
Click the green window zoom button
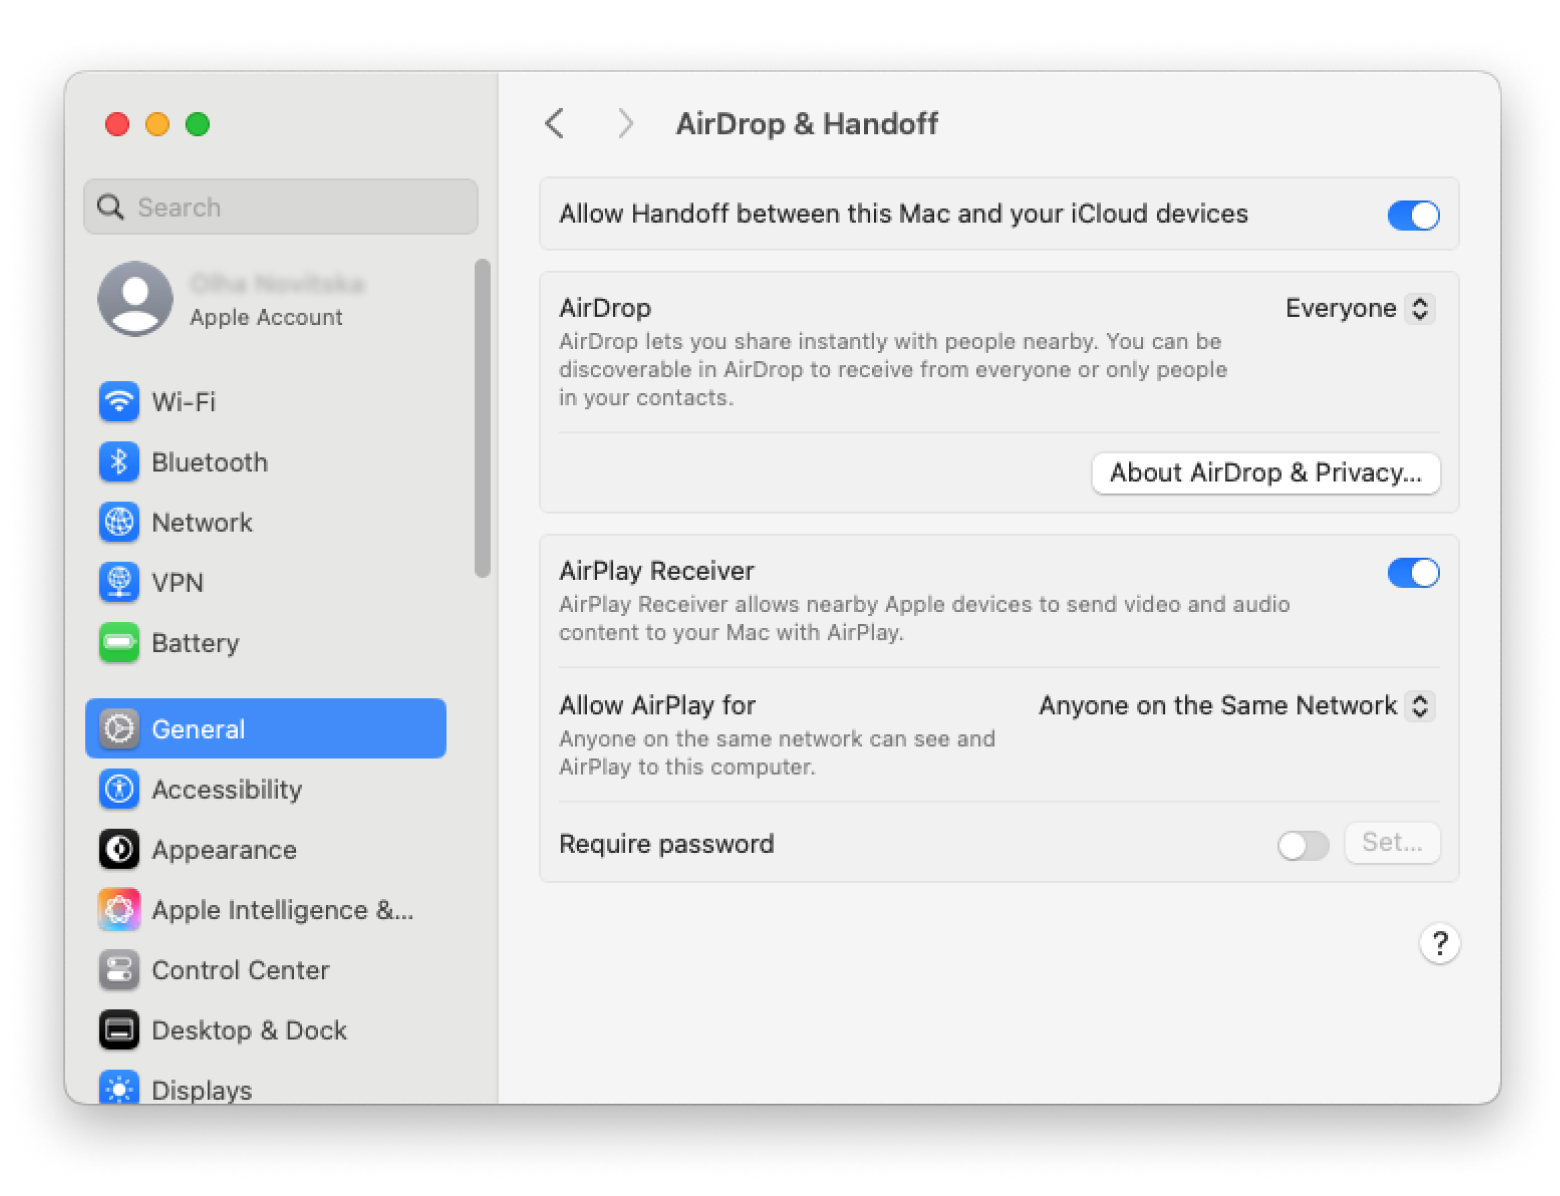198,124
